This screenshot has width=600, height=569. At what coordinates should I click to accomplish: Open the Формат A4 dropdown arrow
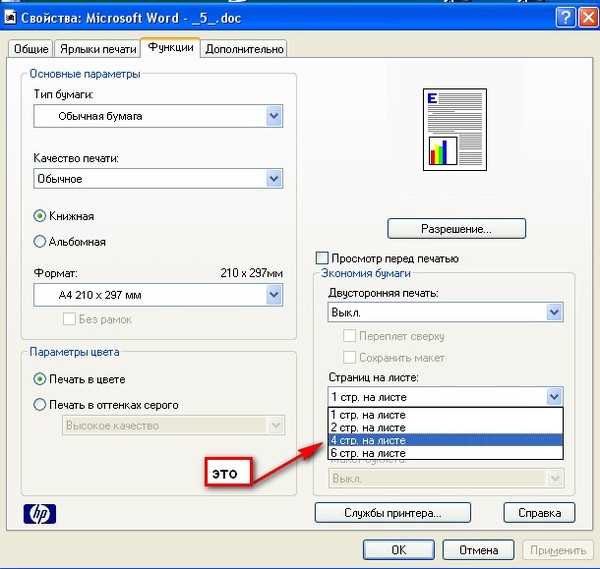point(274,295)
